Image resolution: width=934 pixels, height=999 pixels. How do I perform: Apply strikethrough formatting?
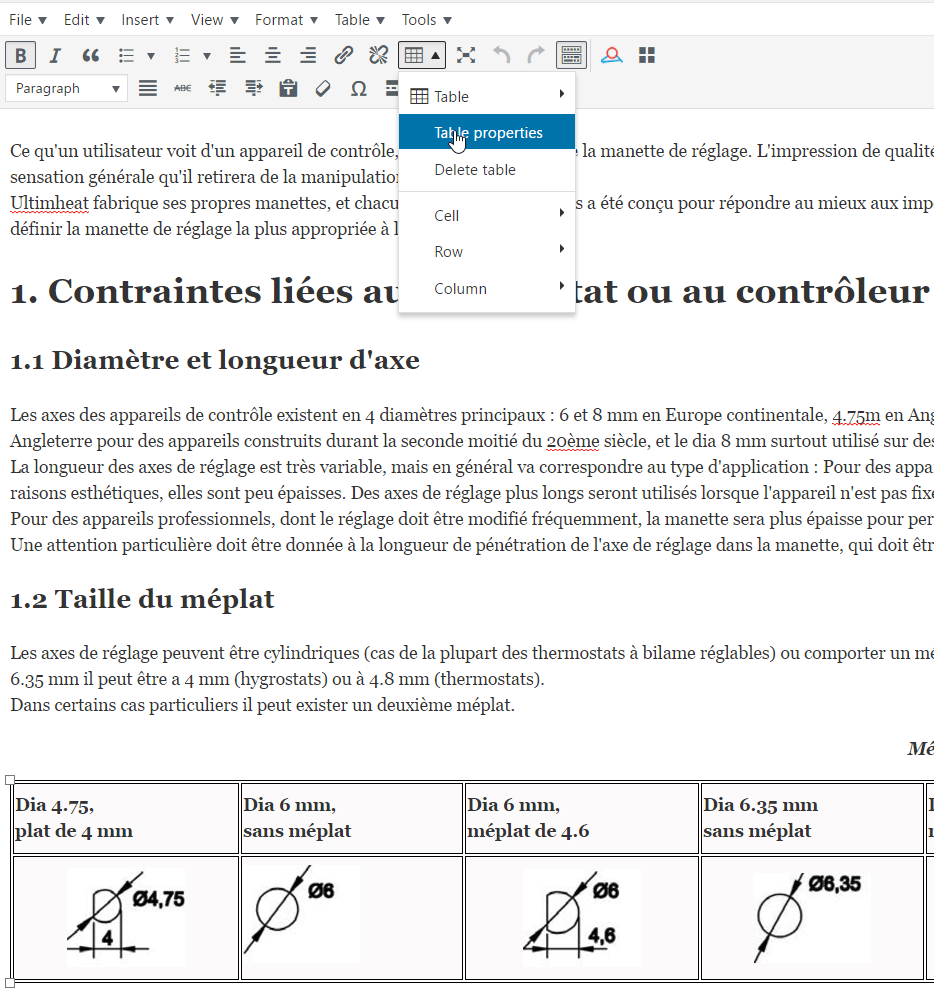[x=183, y=88]
